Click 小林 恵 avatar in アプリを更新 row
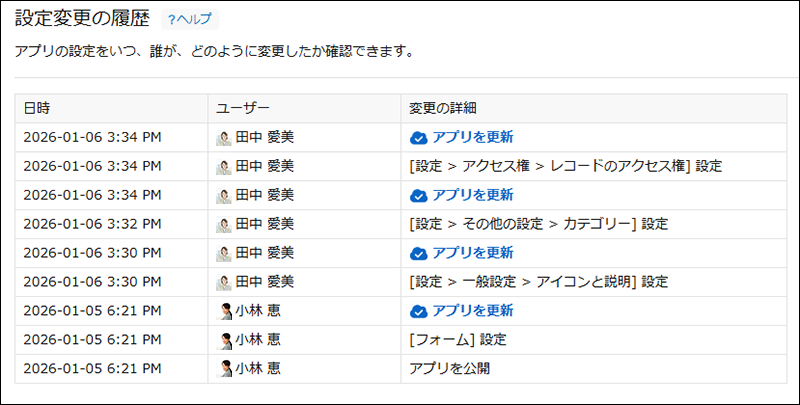This screenshot has width=800, height=405. coord(223,311)
